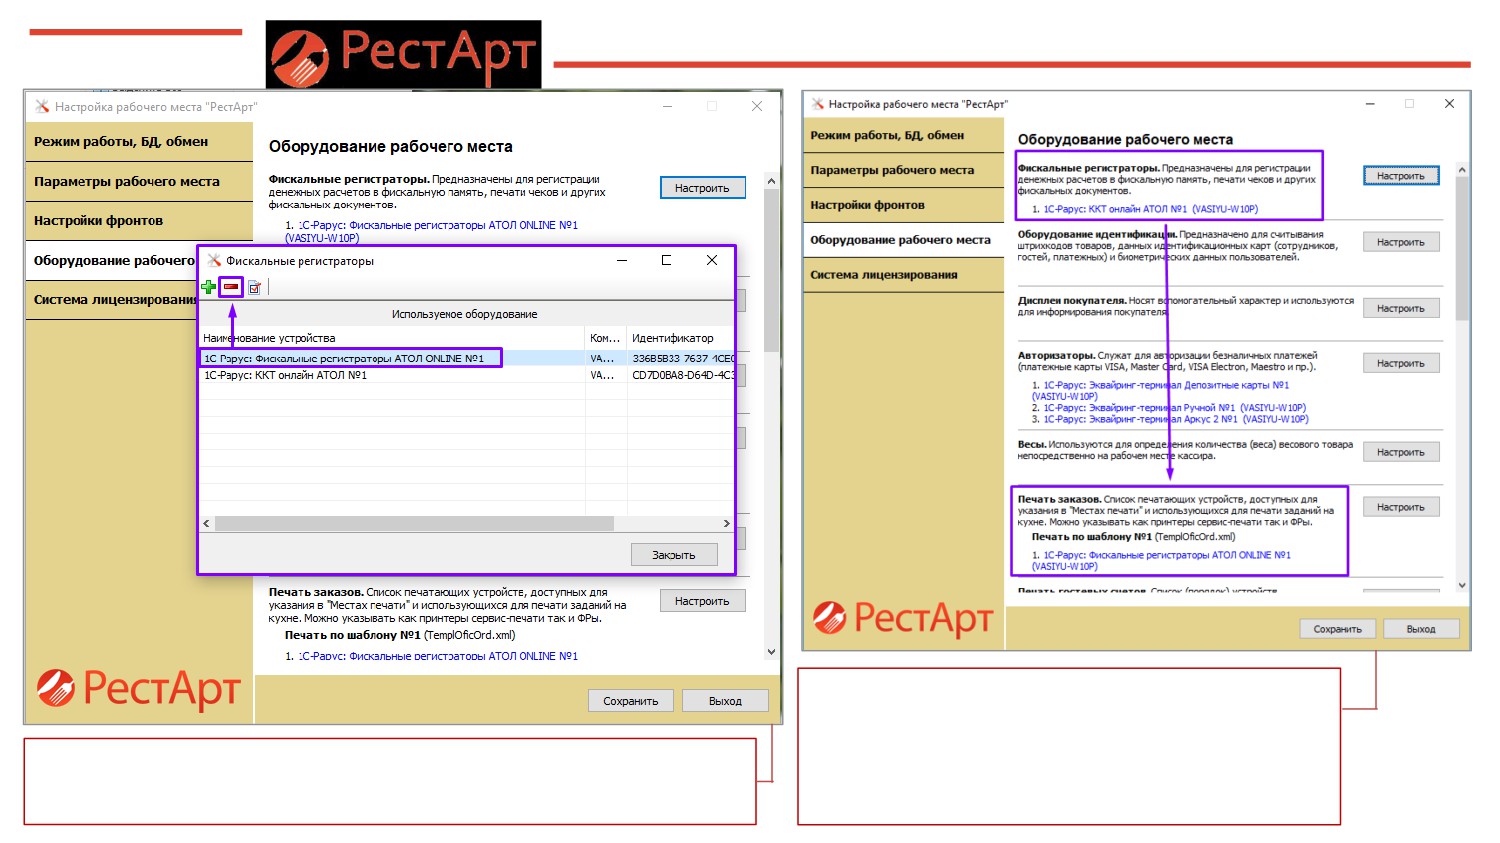
Task: Click the scroll-down arrow in the right window
Action: (1462, 586)
